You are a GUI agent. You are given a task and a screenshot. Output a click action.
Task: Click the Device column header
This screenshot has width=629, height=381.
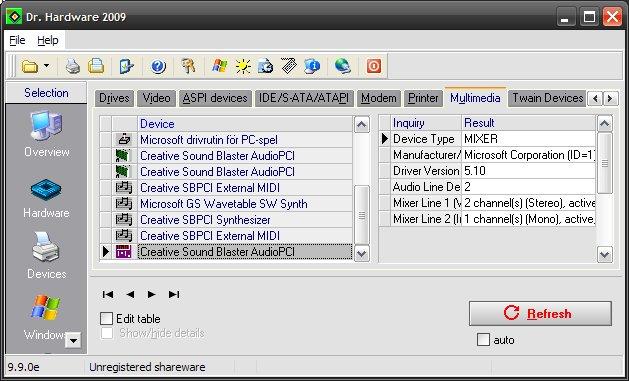click(246, 124)
